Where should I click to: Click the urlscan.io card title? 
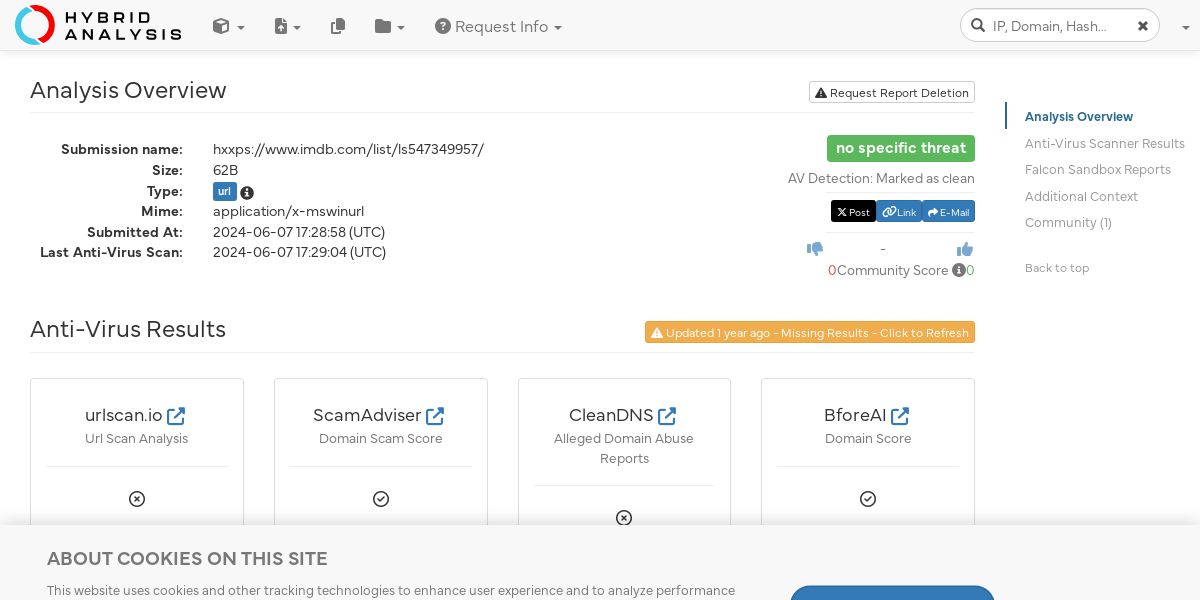point(124,415)
